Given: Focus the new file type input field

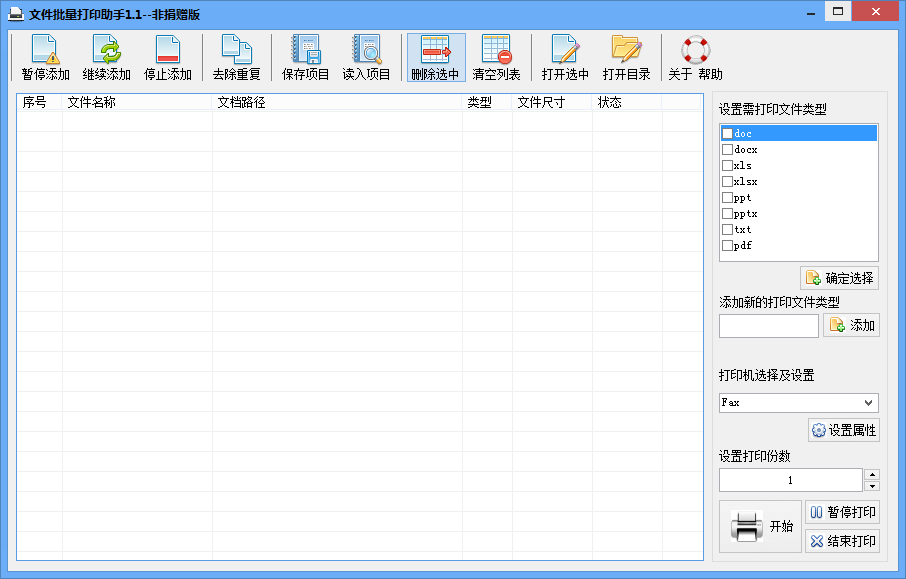Looking at the screenshot, I should [x=769, y=326].
